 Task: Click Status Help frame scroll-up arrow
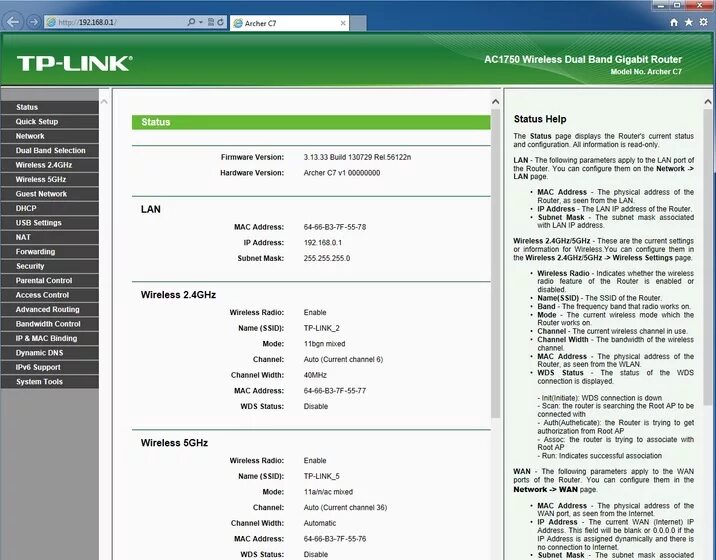tap(708, 101)
